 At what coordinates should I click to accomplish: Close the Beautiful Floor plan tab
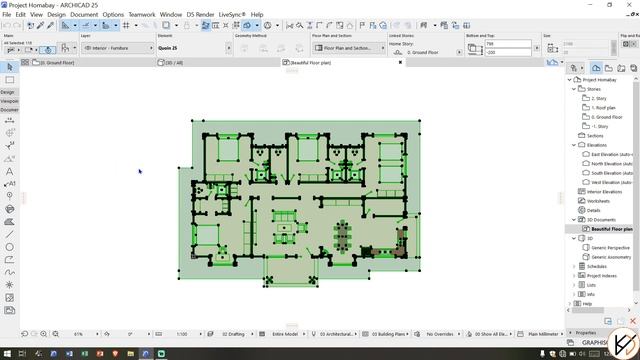(x=400, y=62)
